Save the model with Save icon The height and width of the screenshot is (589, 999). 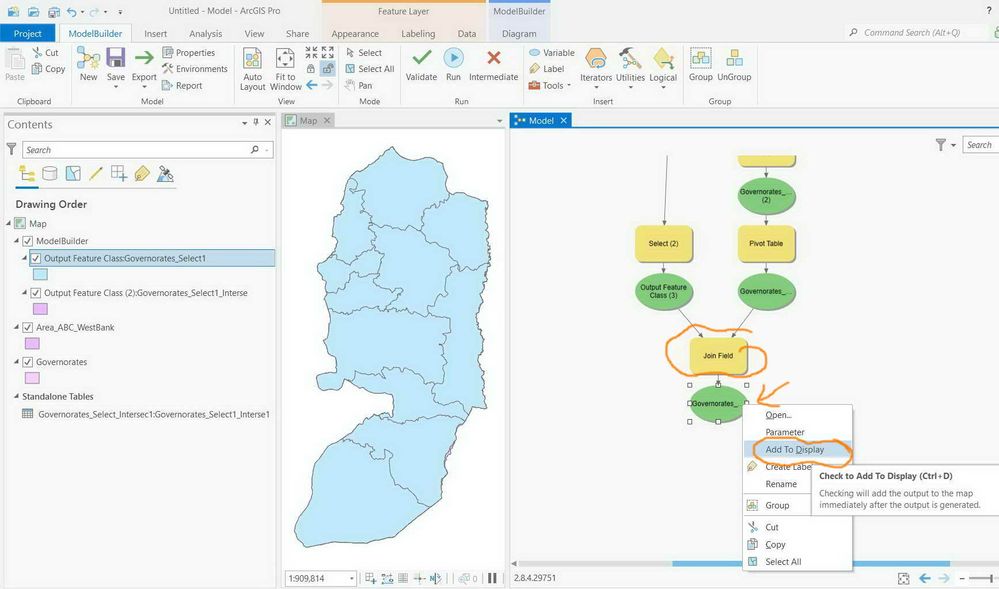pos(115,59)
